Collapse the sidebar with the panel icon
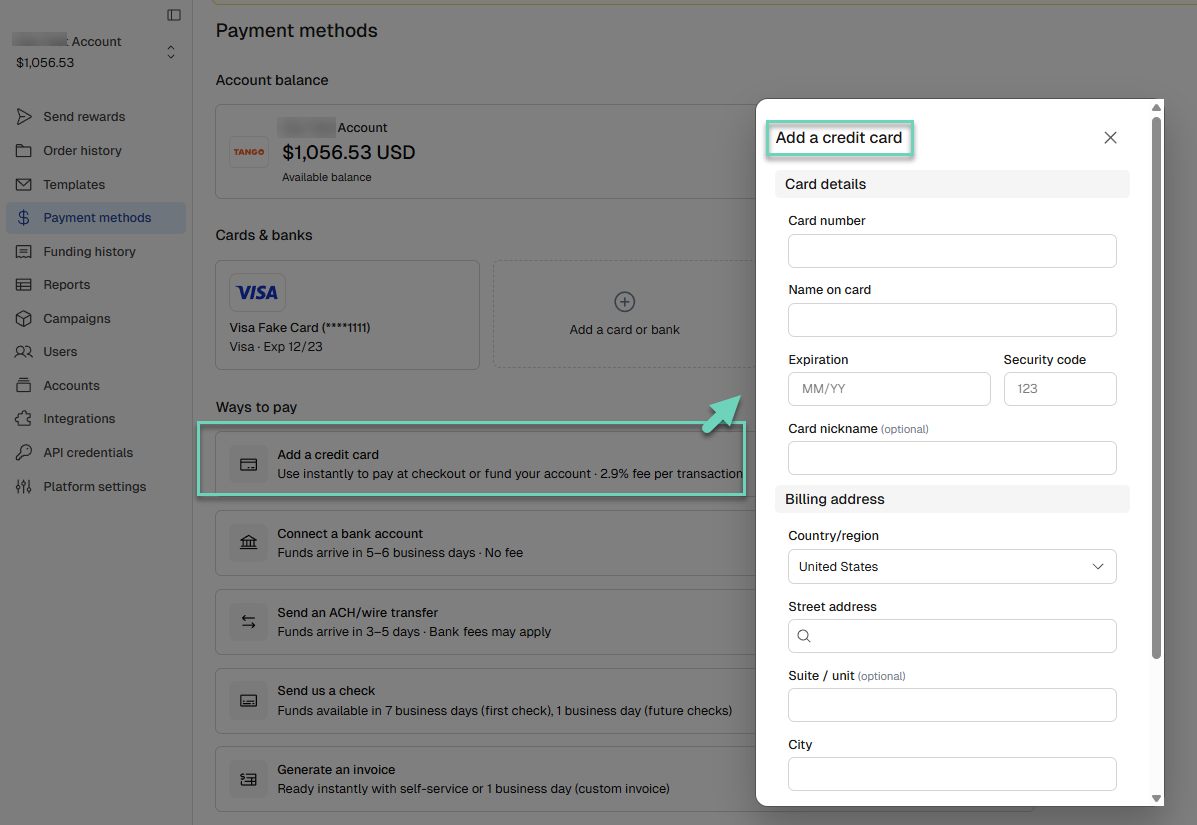The image size is (1197, 825). (174, 15)
